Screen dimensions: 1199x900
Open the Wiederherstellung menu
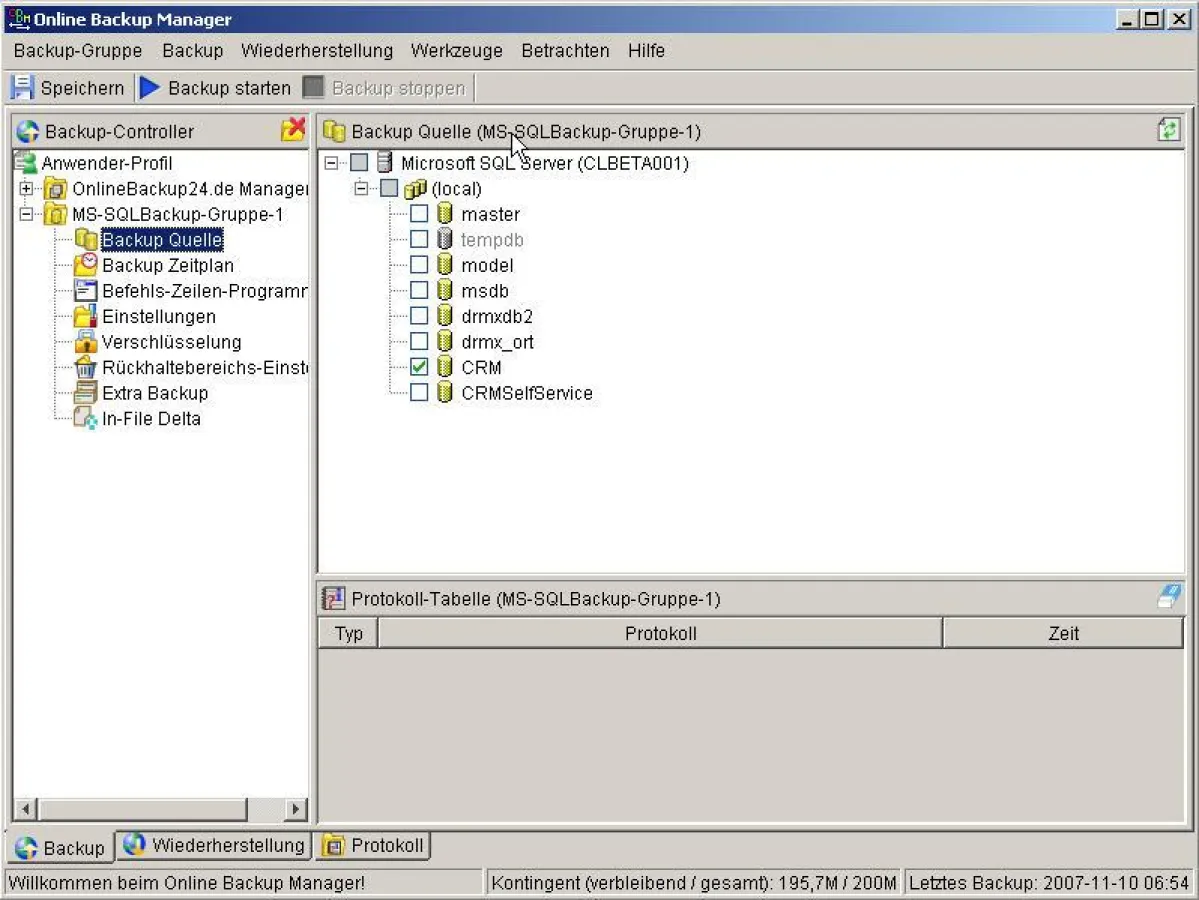317,51
